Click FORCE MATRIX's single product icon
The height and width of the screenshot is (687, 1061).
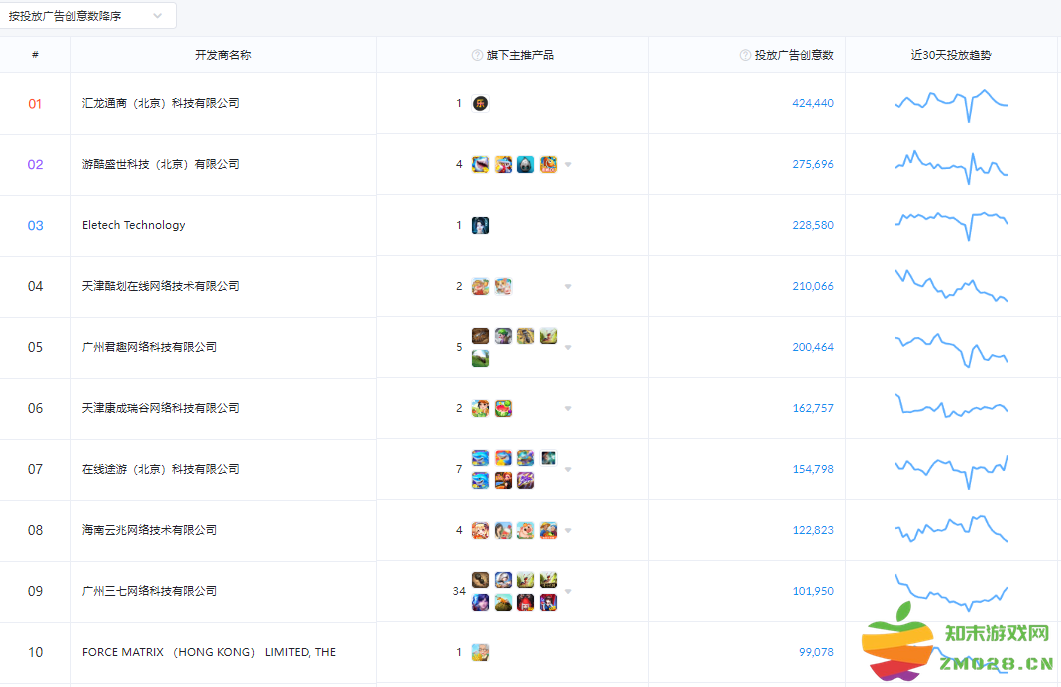[480, 652]
